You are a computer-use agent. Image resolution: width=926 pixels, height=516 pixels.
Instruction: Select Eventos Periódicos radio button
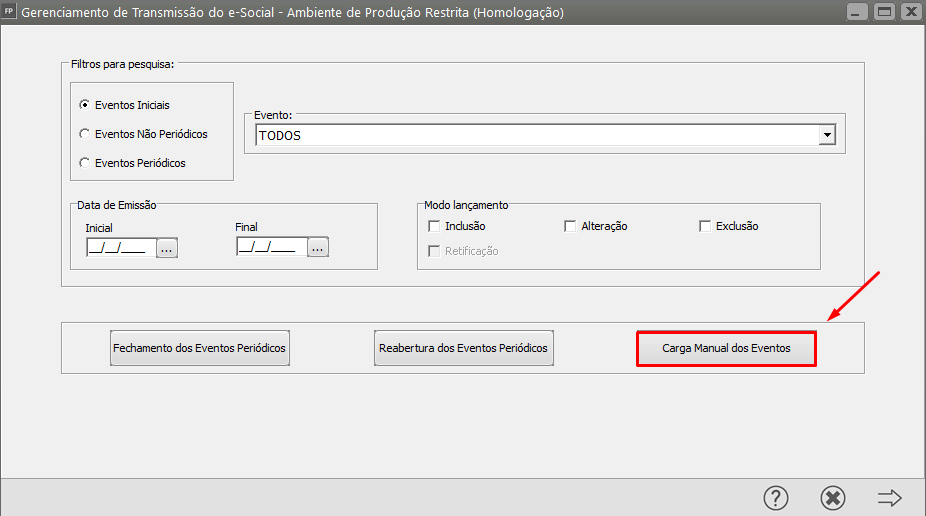[84, 163]
